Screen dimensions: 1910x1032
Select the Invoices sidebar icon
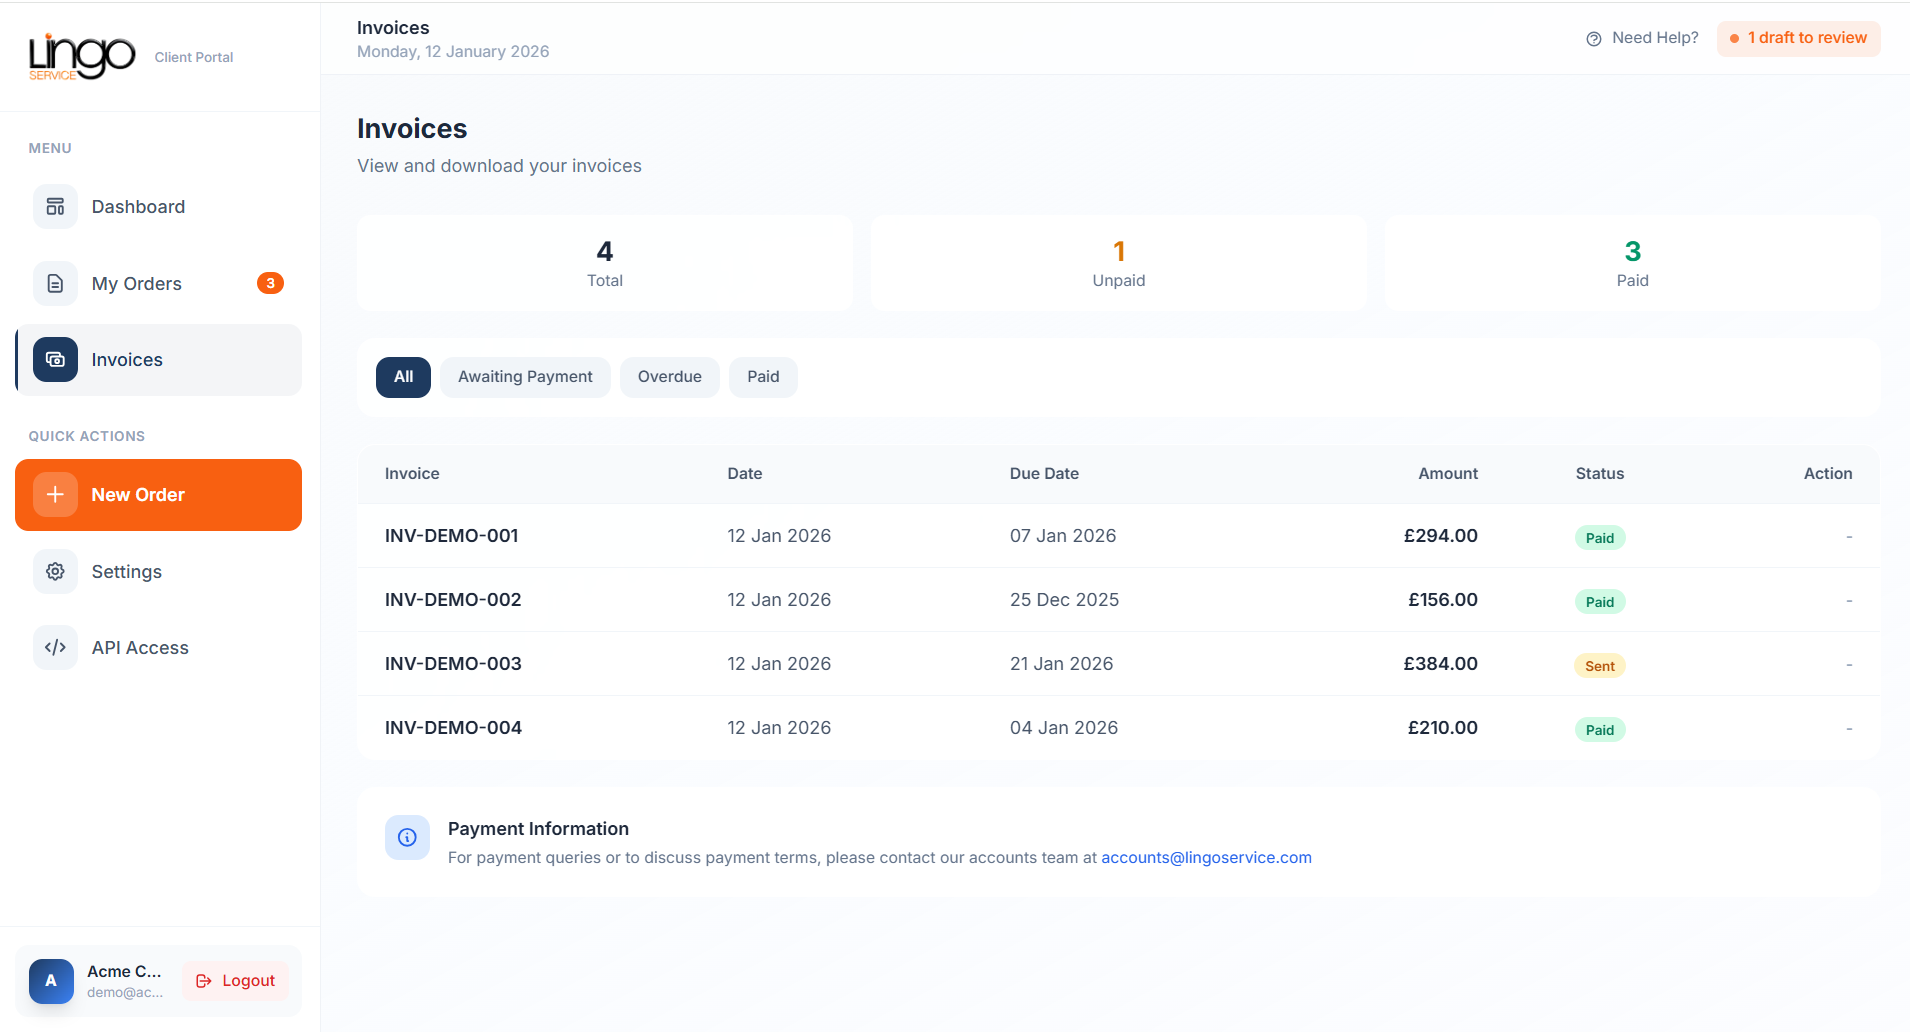click(x=55, y=359)
